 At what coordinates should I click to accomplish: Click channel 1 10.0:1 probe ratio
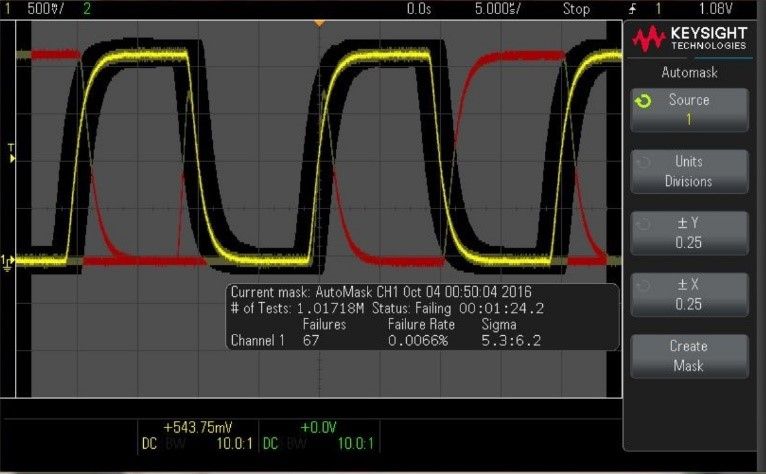[x=234, y=444]
